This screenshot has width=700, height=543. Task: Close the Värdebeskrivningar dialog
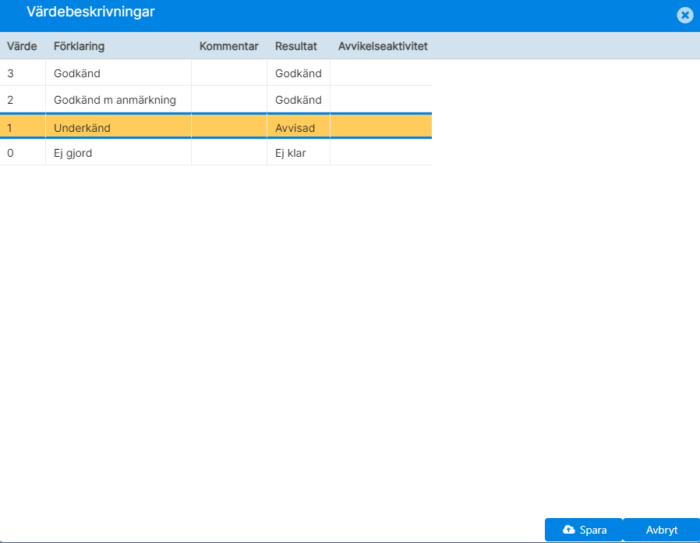(684, 15)
